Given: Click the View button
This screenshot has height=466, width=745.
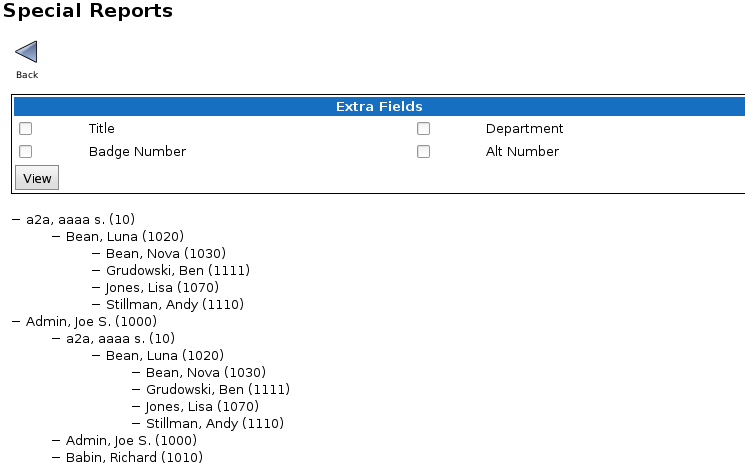Looking at the screenshot, I should [37, 178].
